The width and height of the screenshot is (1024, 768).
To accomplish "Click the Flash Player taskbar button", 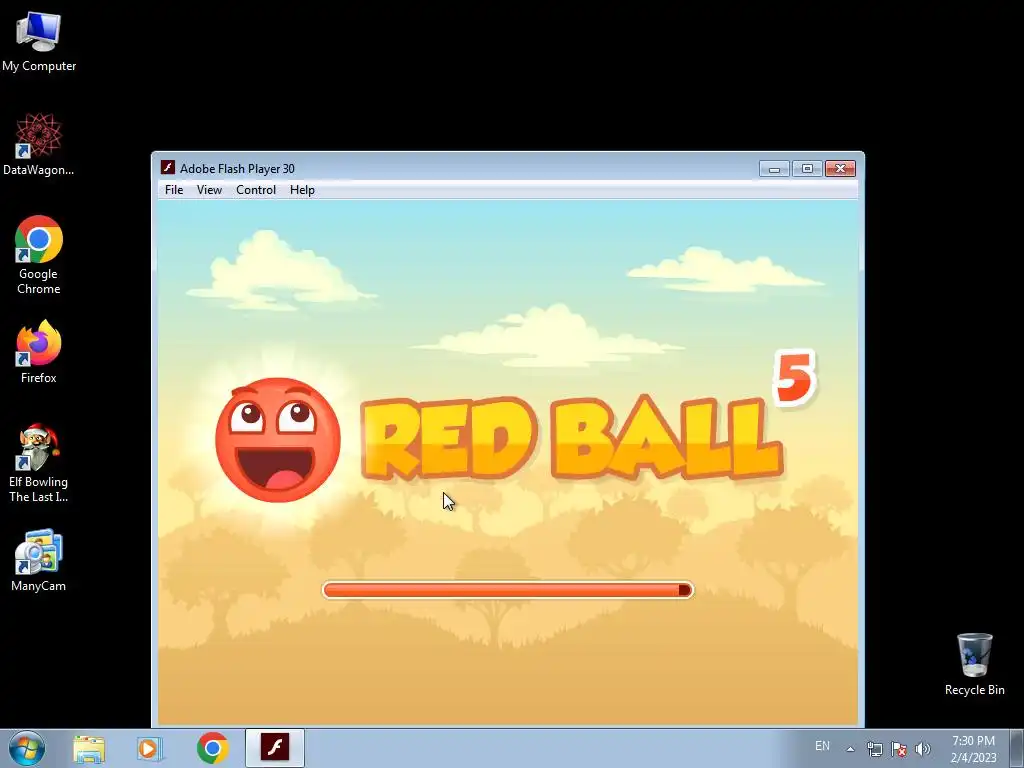I will pos(275,748).
